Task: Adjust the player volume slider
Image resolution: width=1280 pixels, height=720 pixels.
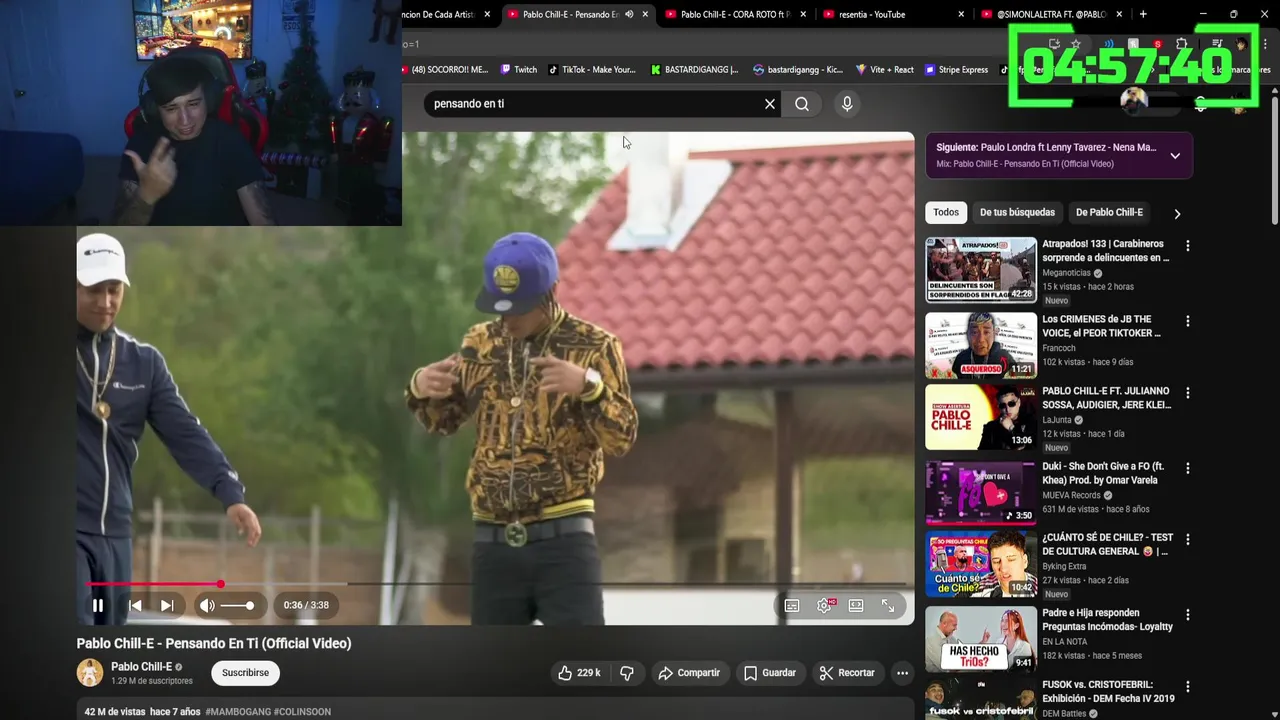Action: pos(237,605)
